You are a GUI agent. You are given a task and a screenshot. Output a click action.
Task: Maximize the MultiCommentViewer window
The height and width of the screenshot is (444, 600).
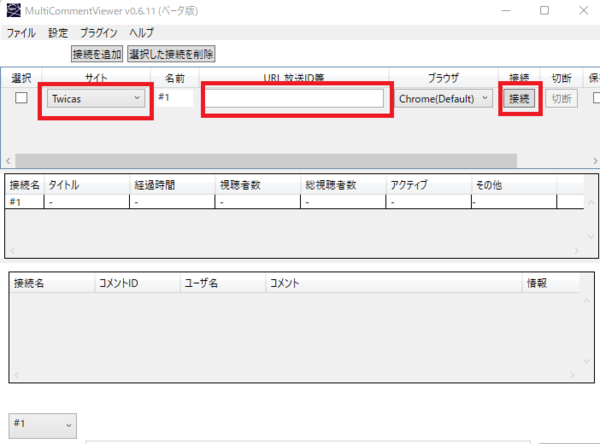(x=544, y=10)
